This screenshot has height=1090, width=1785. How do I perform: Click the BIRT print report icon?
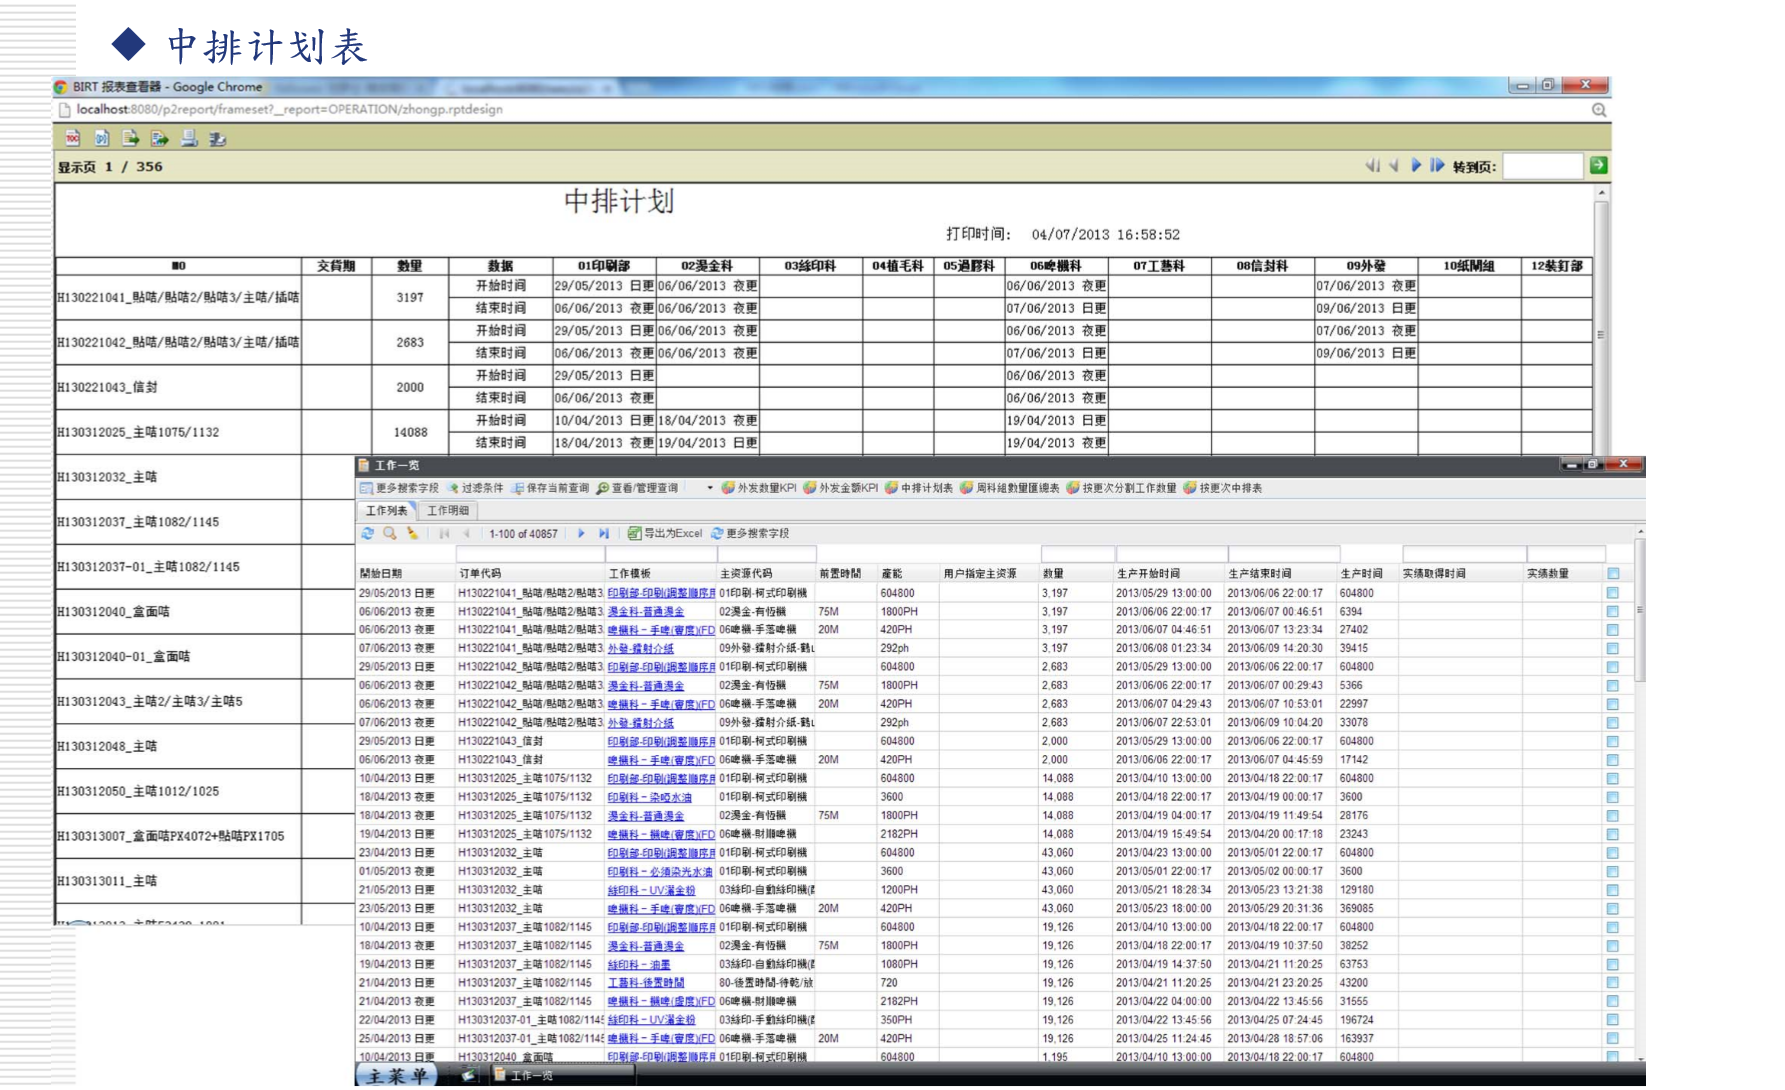[189, 138]
